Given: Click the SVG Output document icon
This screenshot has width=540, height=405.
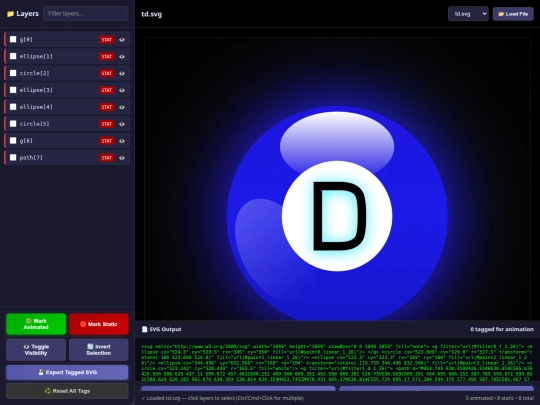Looking at the screenshot, I should 145,329.
